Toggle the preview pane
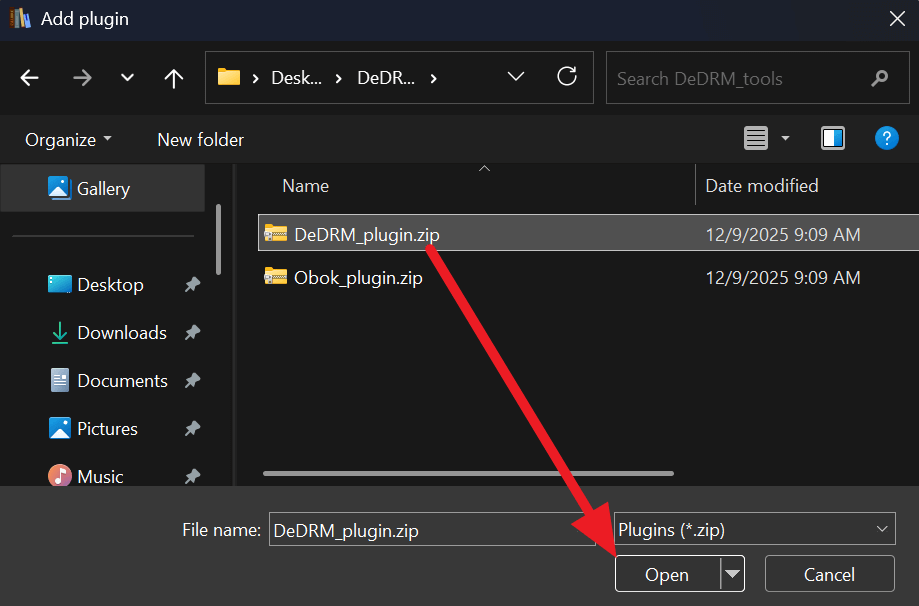The width and height of the screenshot is (919, 606). pyautogui.click(x=832, y=138)
